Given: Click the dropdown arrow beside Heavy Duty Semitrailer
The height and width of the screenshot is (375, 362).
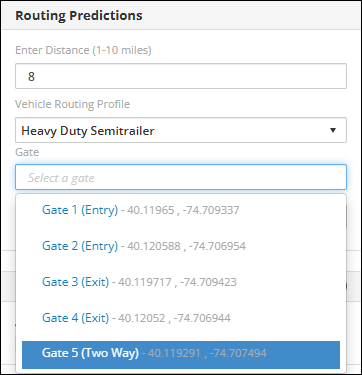Looking at the screenshot, I should pos(333,130).
